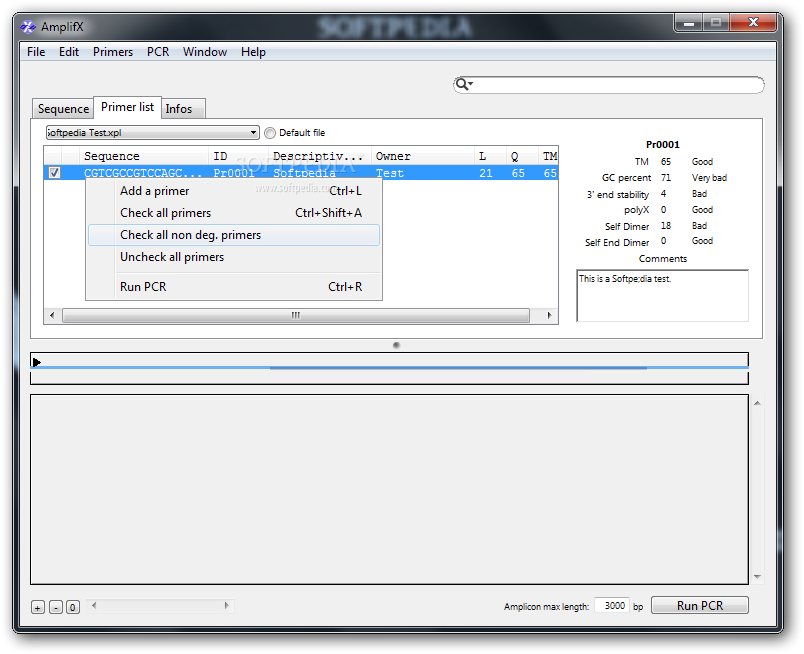804x654 pixels.
Task: Click the Self Dimer label
Action: pyautogui.click(x=627, y=226)
